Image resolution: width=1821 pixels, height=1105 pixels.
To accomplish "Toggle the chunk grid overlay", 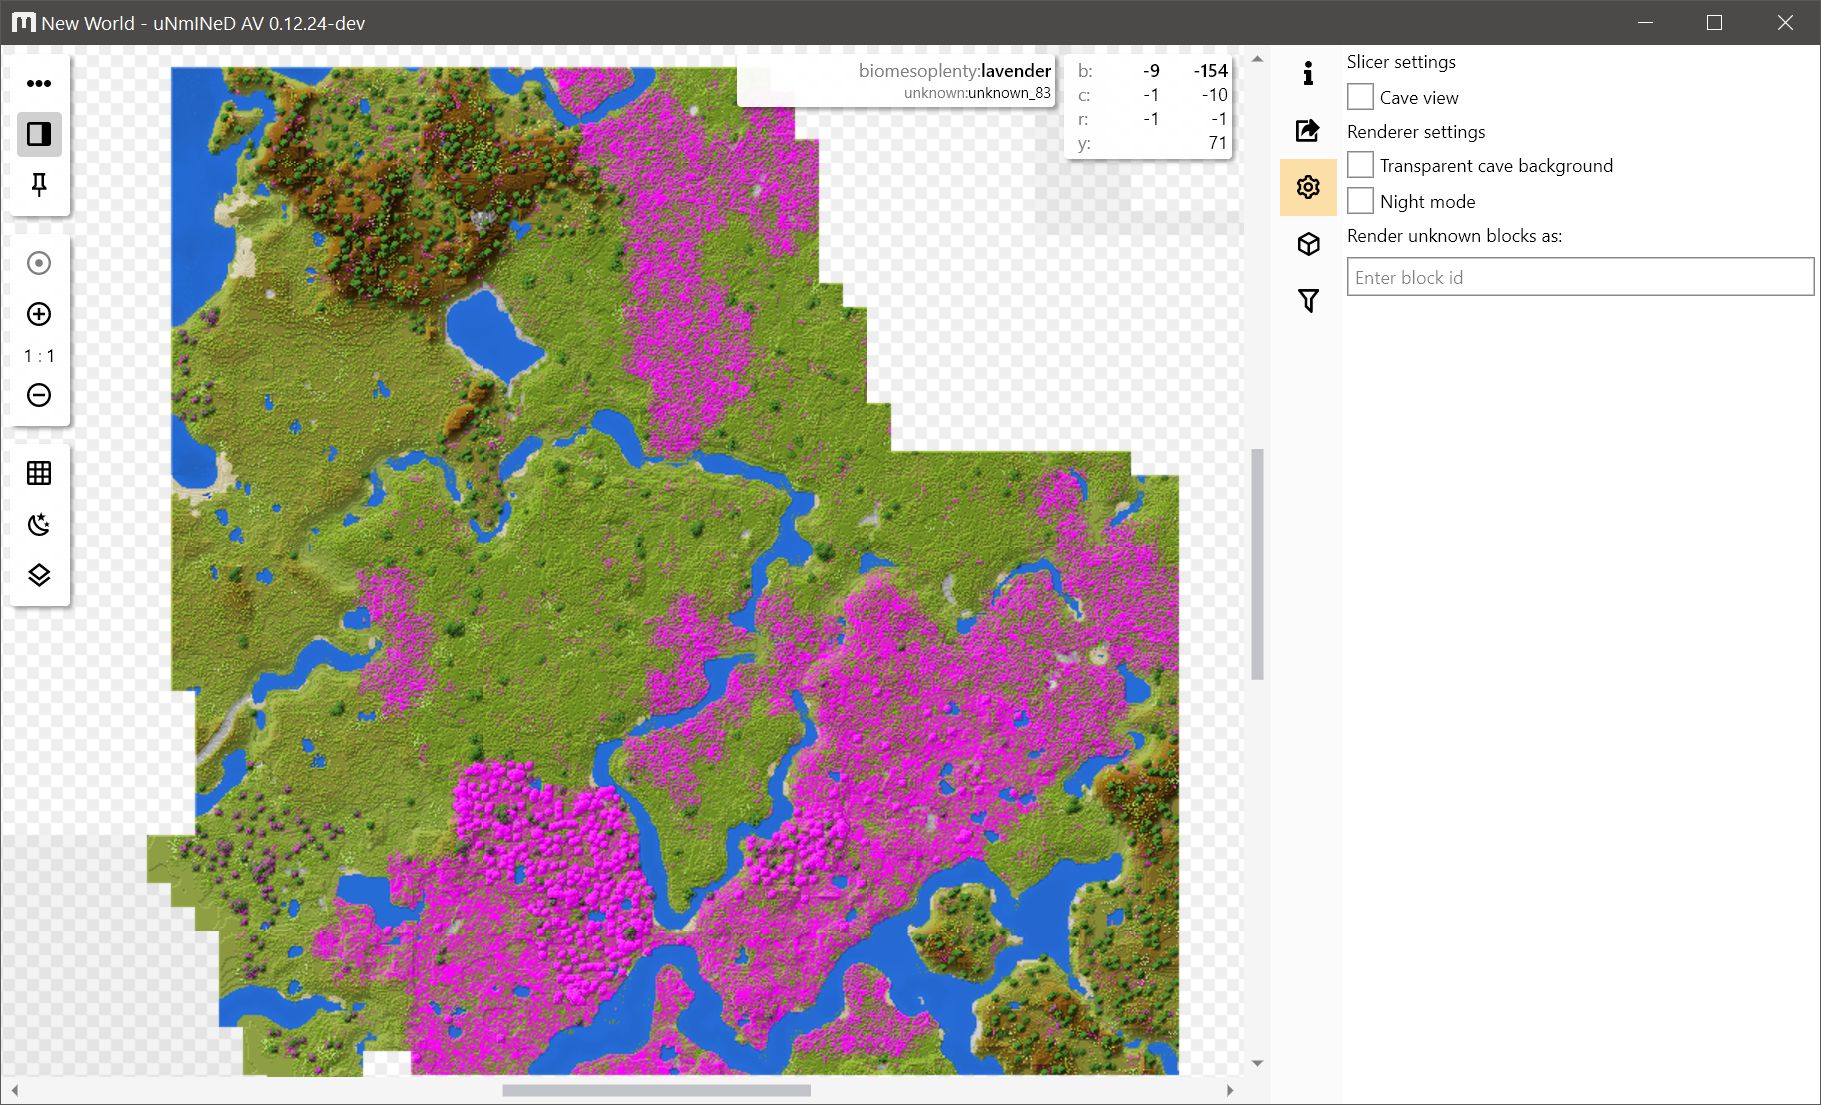I will pos(39,473).
